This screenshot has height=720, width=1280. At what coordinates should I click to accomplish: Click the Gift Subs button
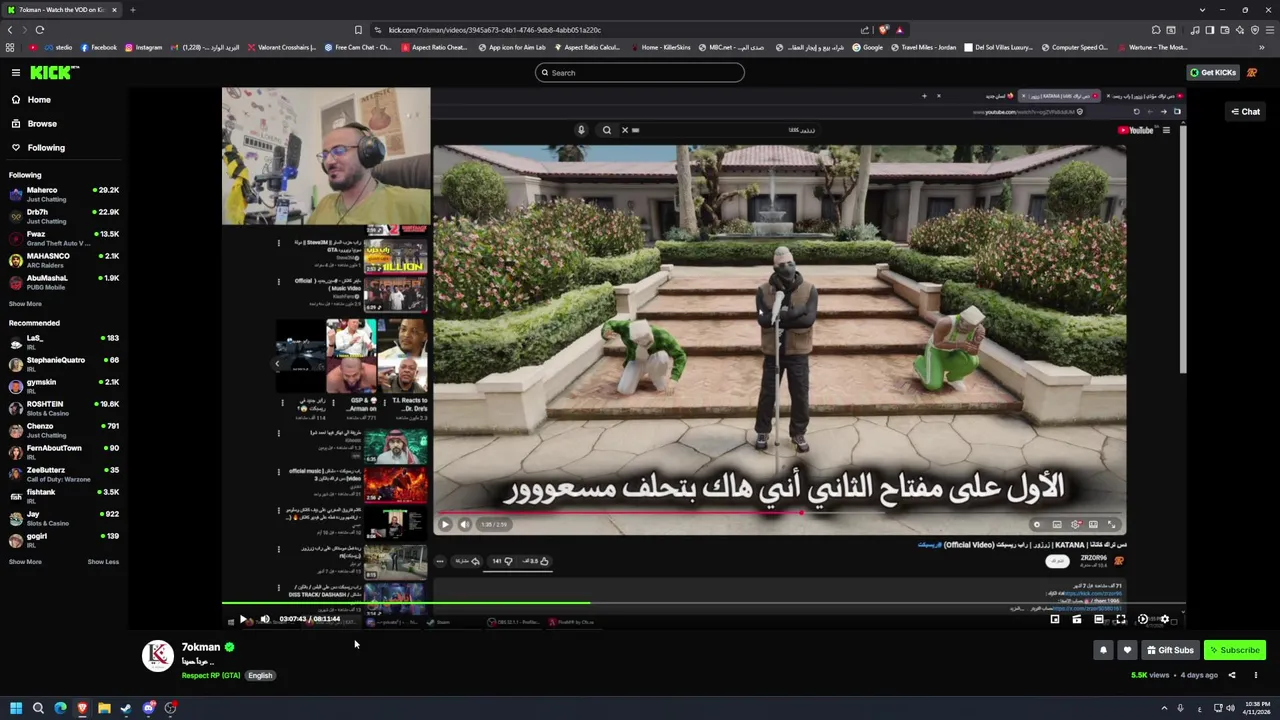1170,650
